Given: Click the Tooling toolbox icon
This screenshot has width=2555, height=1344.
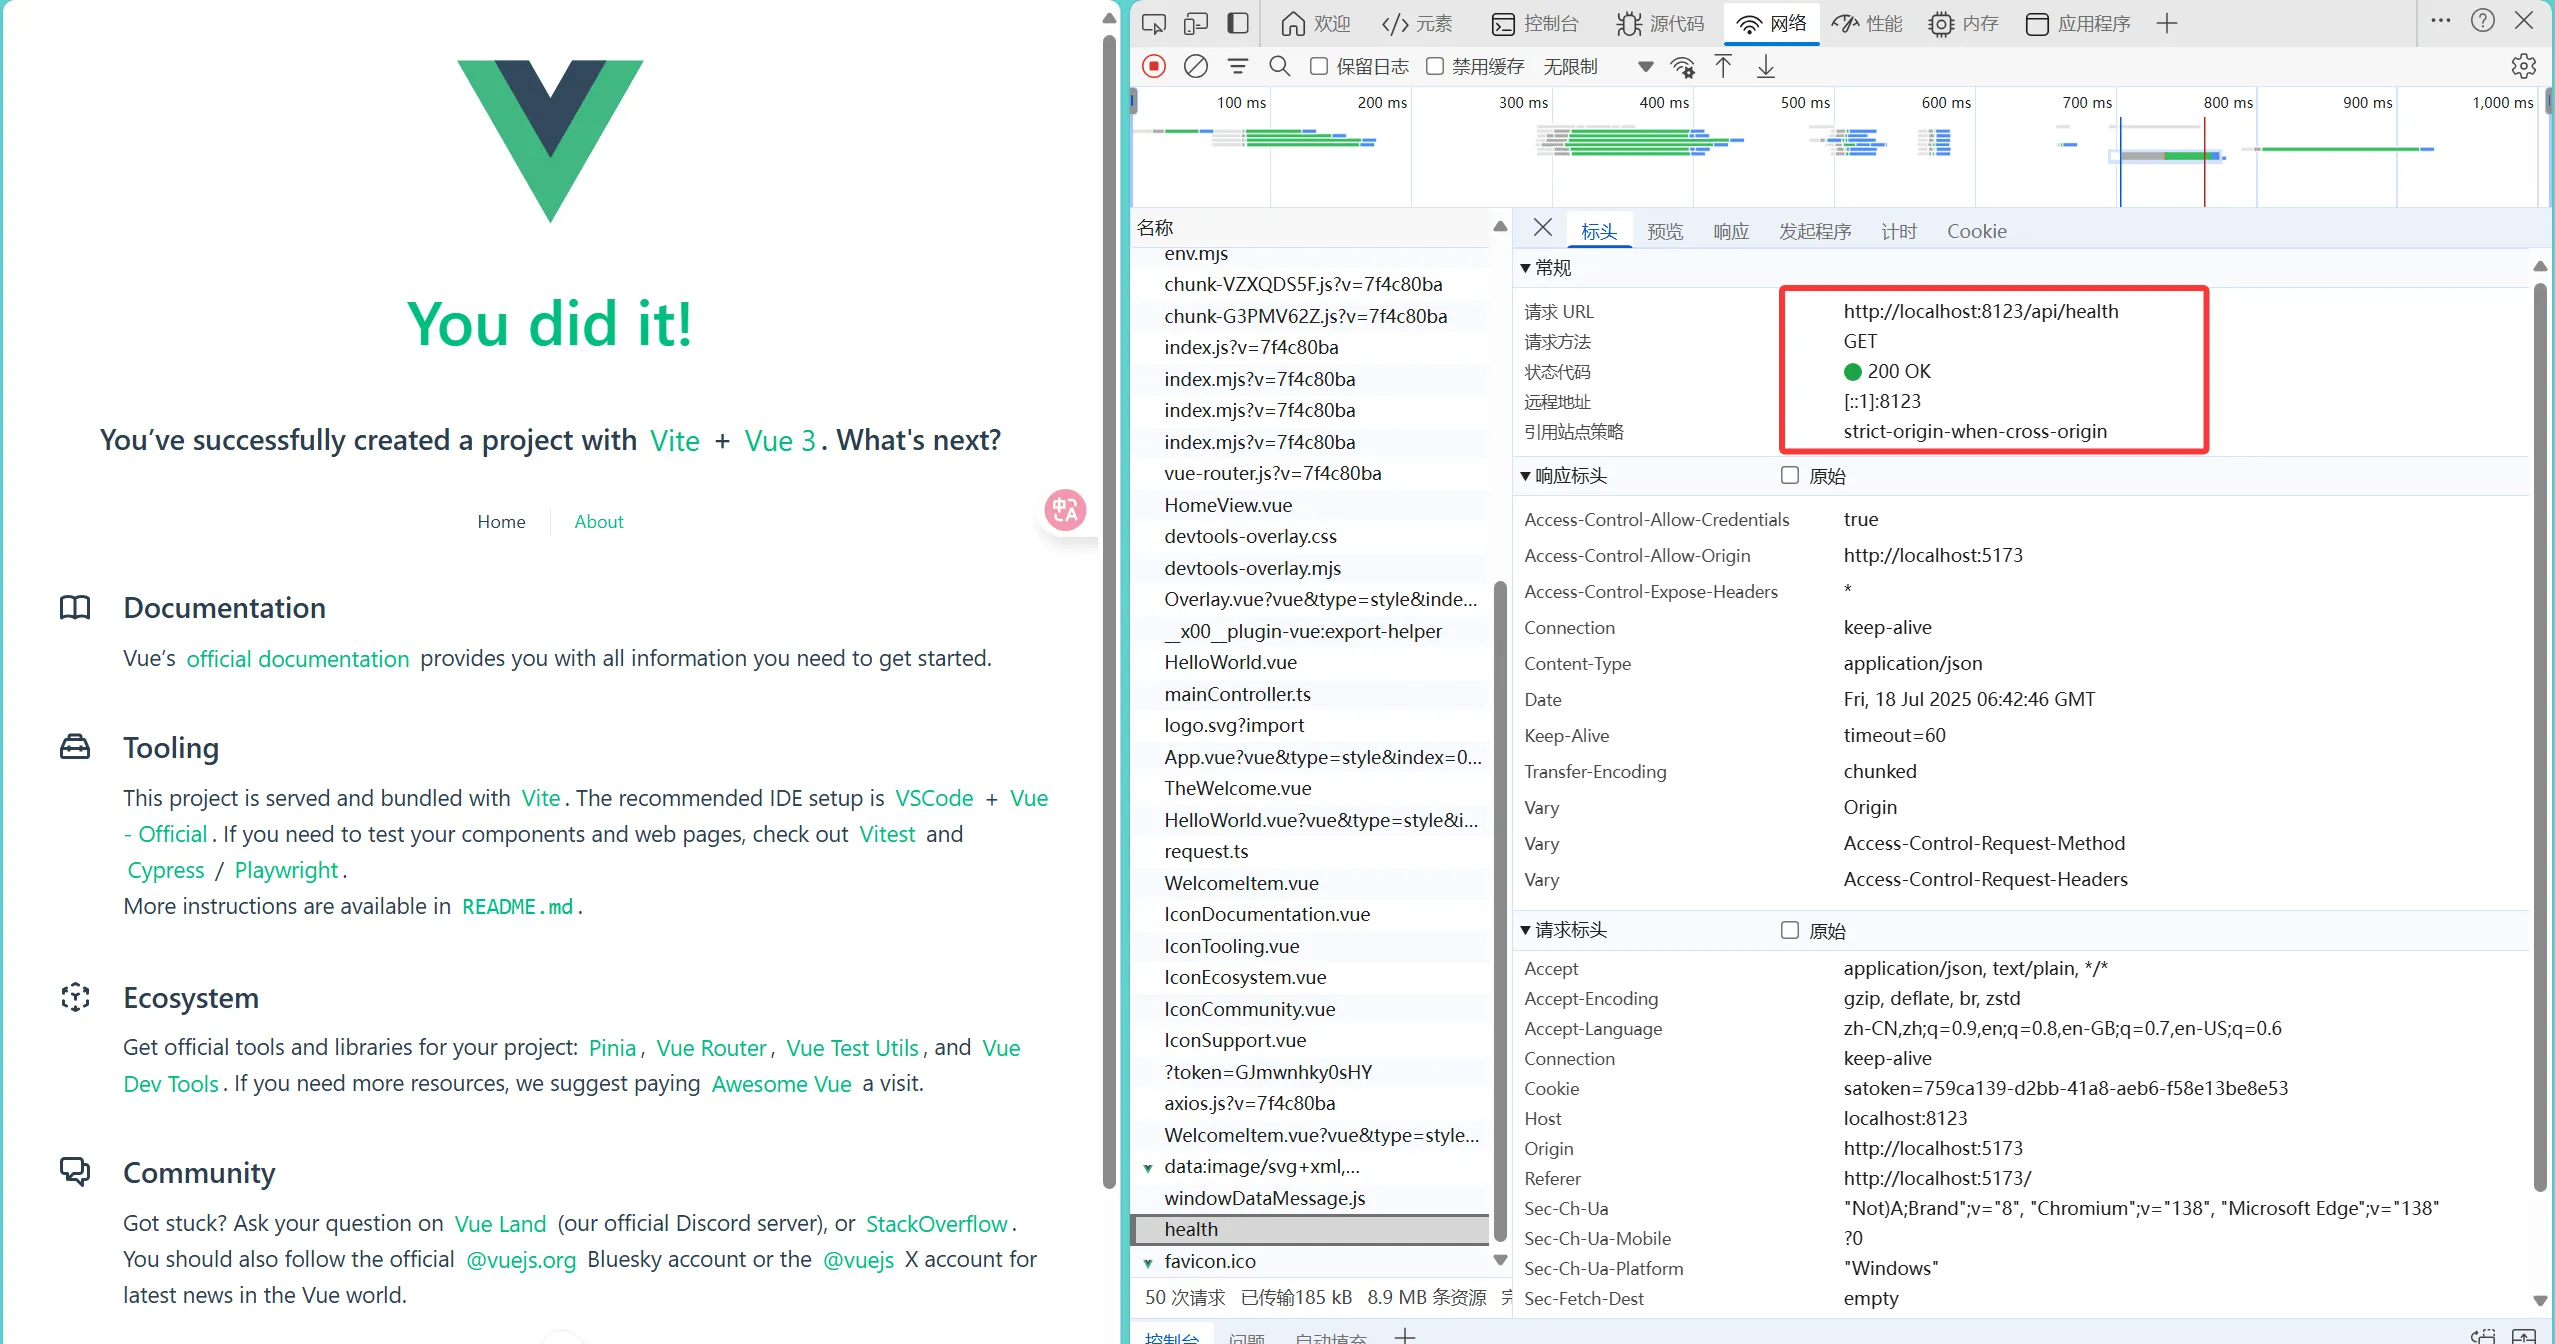Looking at the screenshot, I should click(75, 747).
